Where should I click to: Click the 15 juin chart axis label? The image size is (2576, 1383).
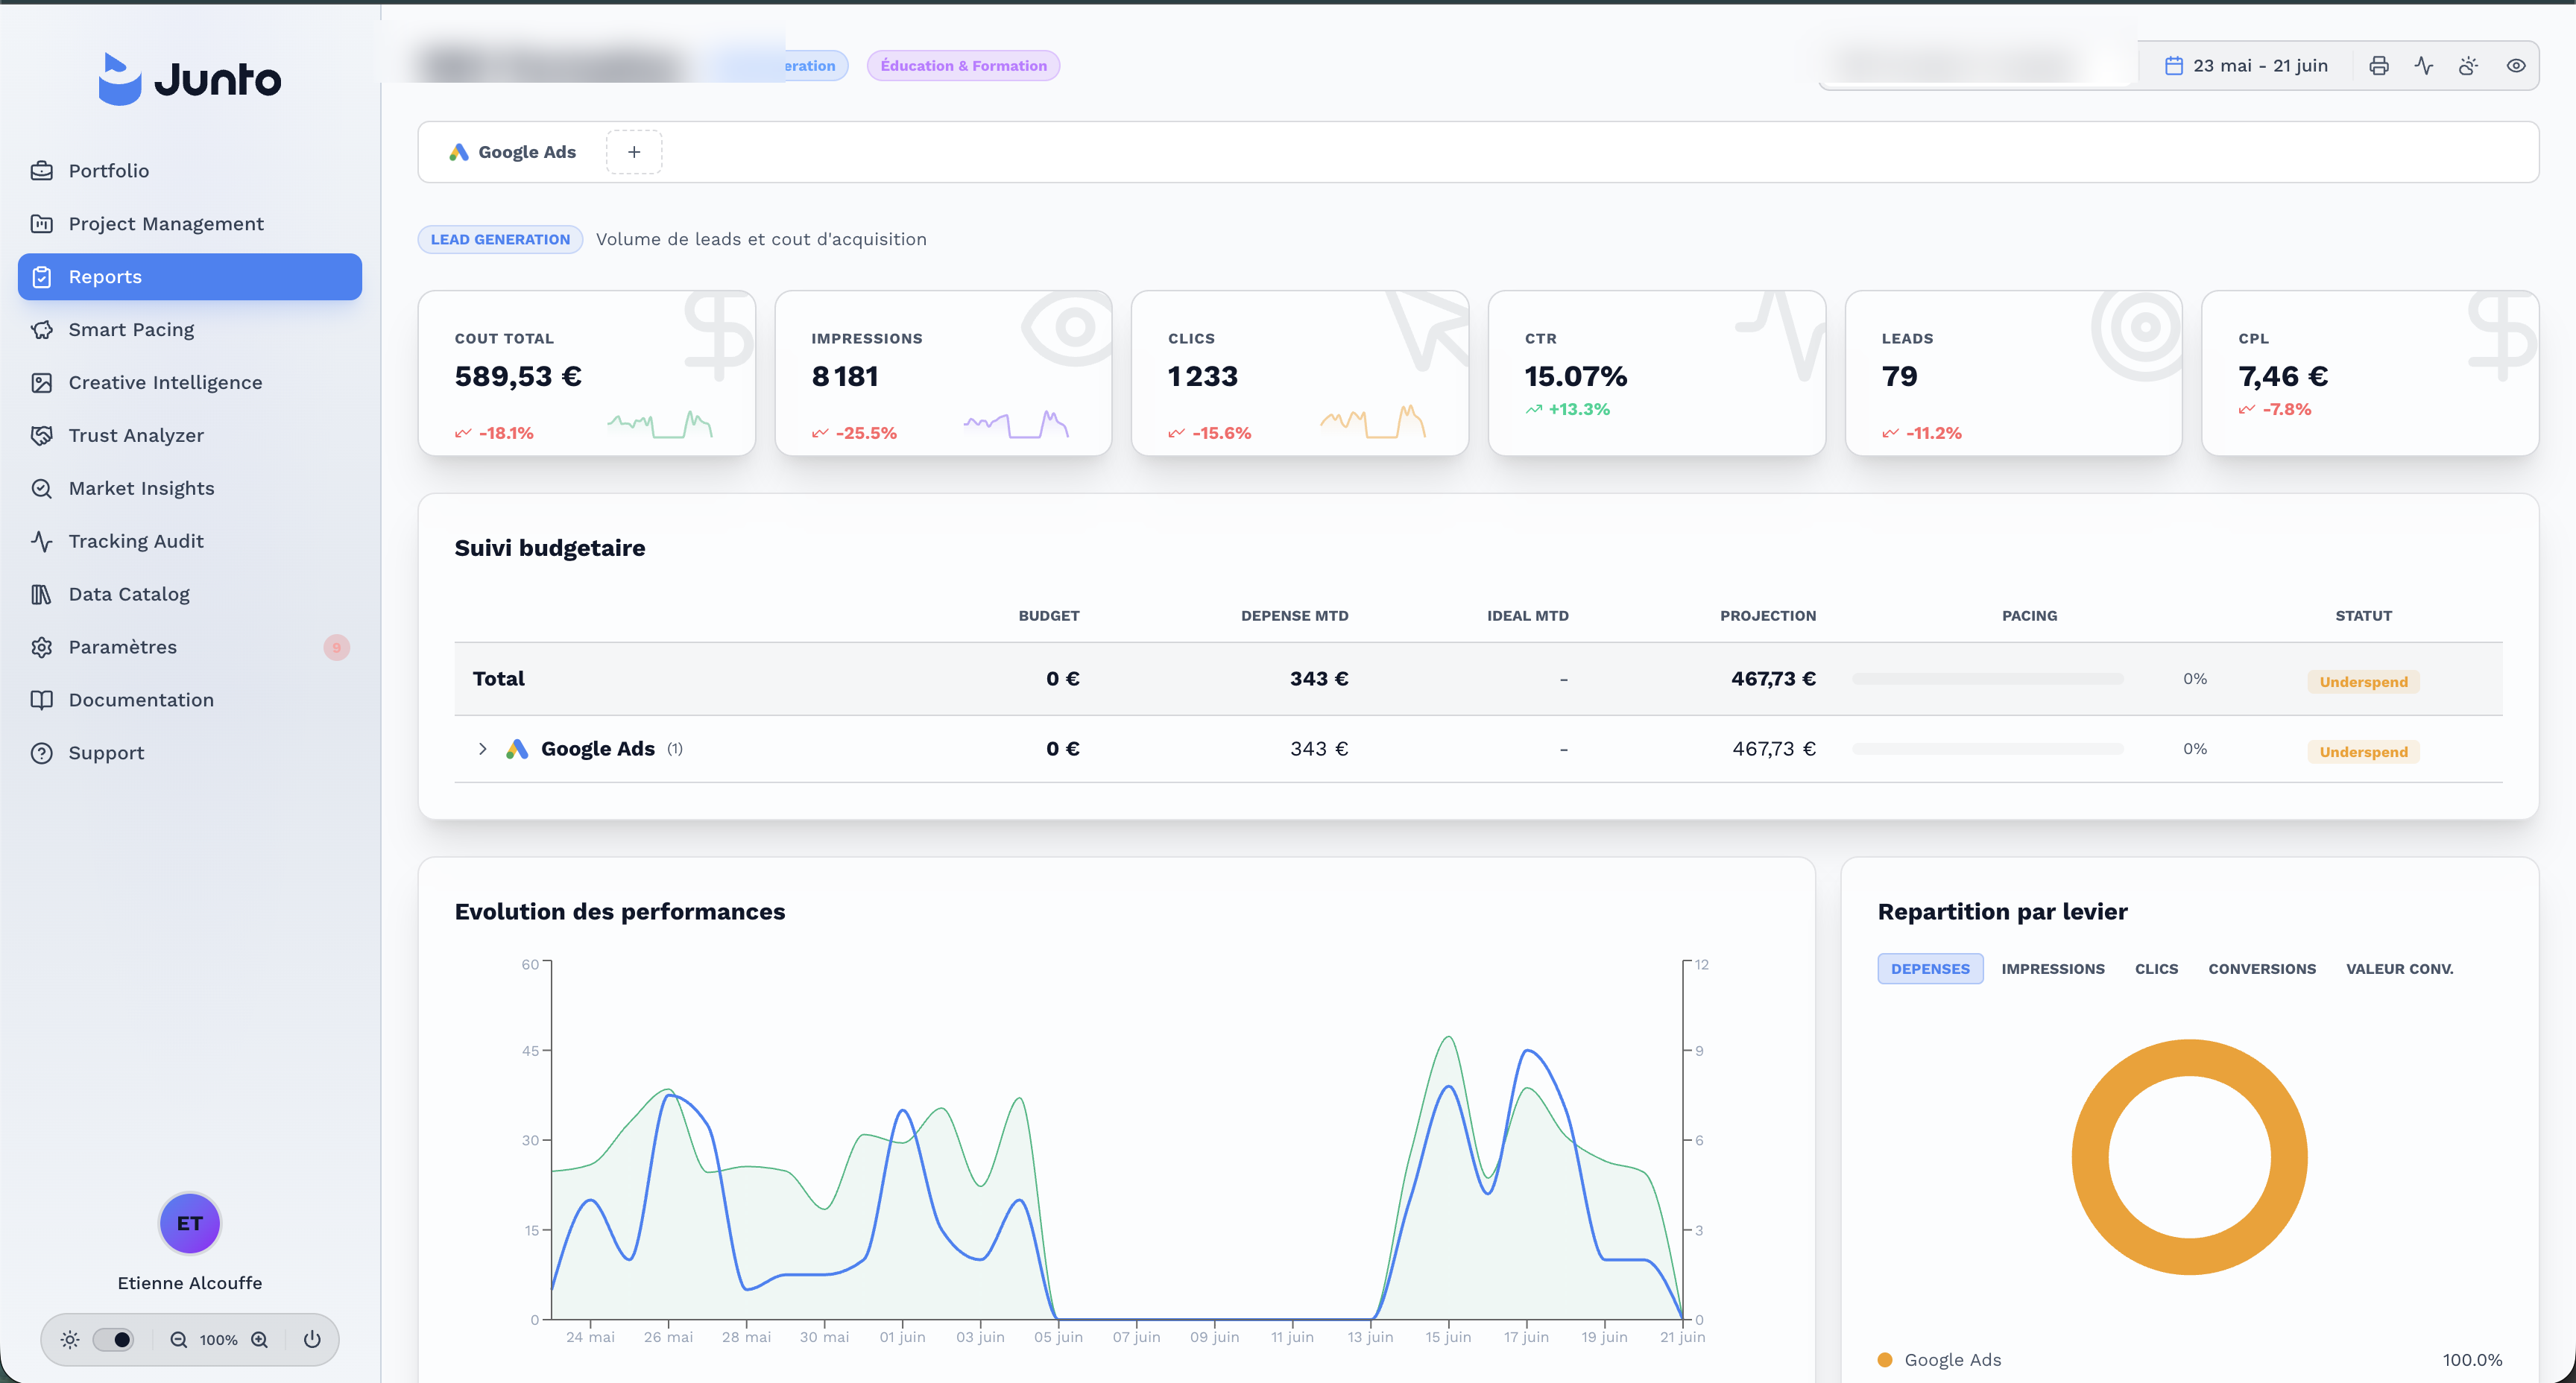click(x=1448, y=1337)
